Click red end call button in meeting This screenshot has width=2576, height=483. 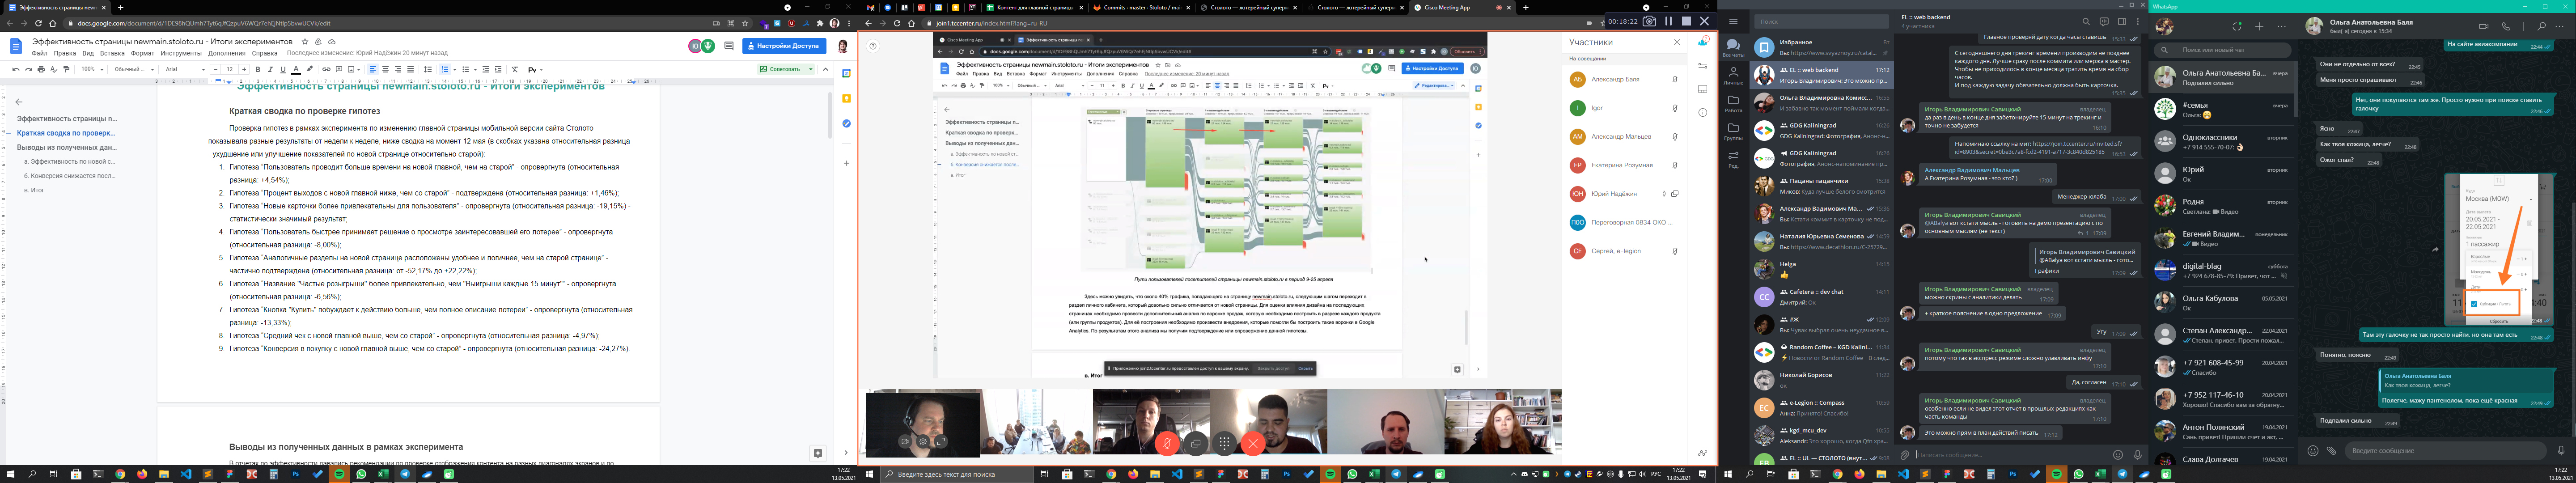tap(1253, 443)
